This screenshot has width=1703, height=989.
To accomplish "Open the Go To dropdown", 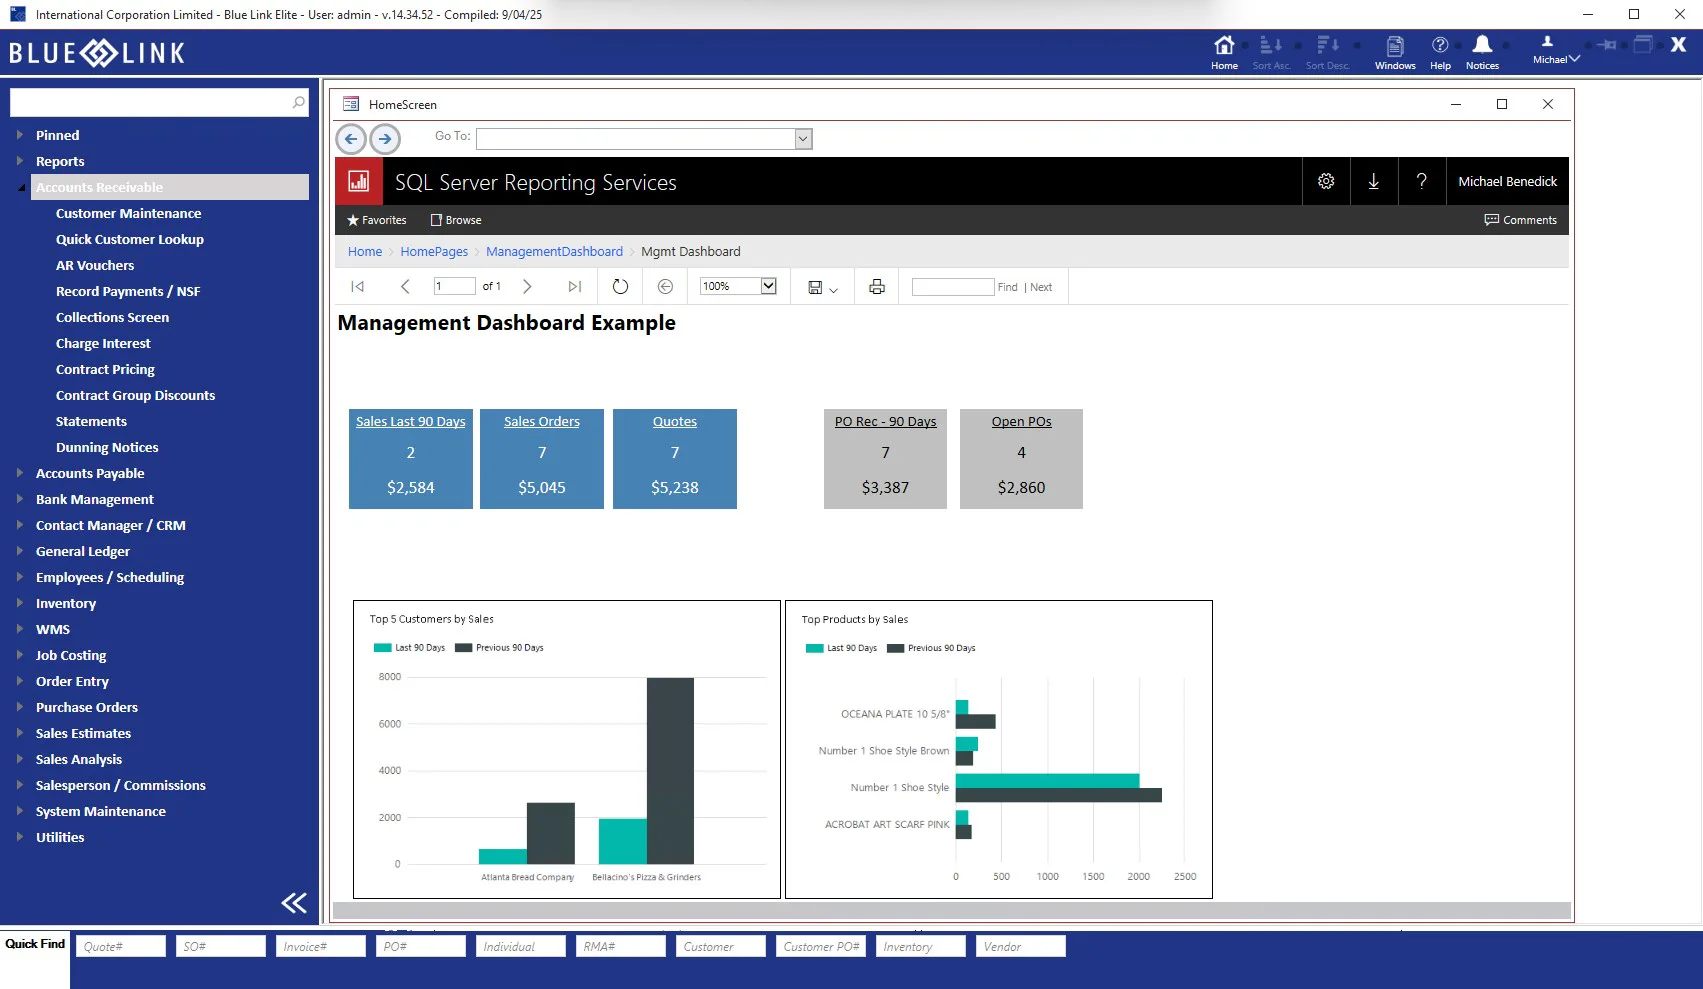I will pyautogui.click(x=803, y=139).
